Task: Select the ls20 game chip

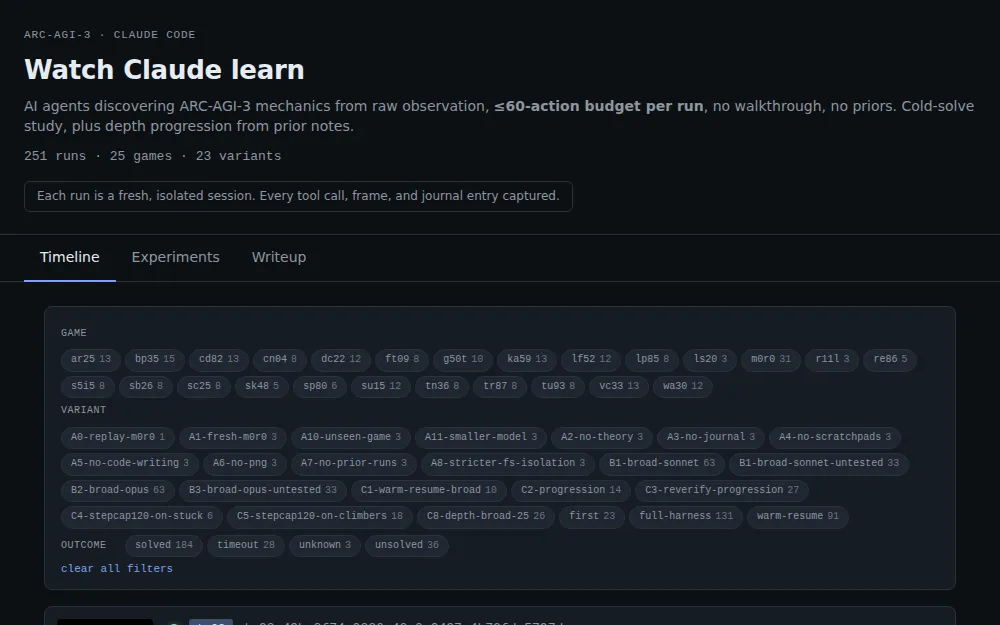Action: pos(710,360)
